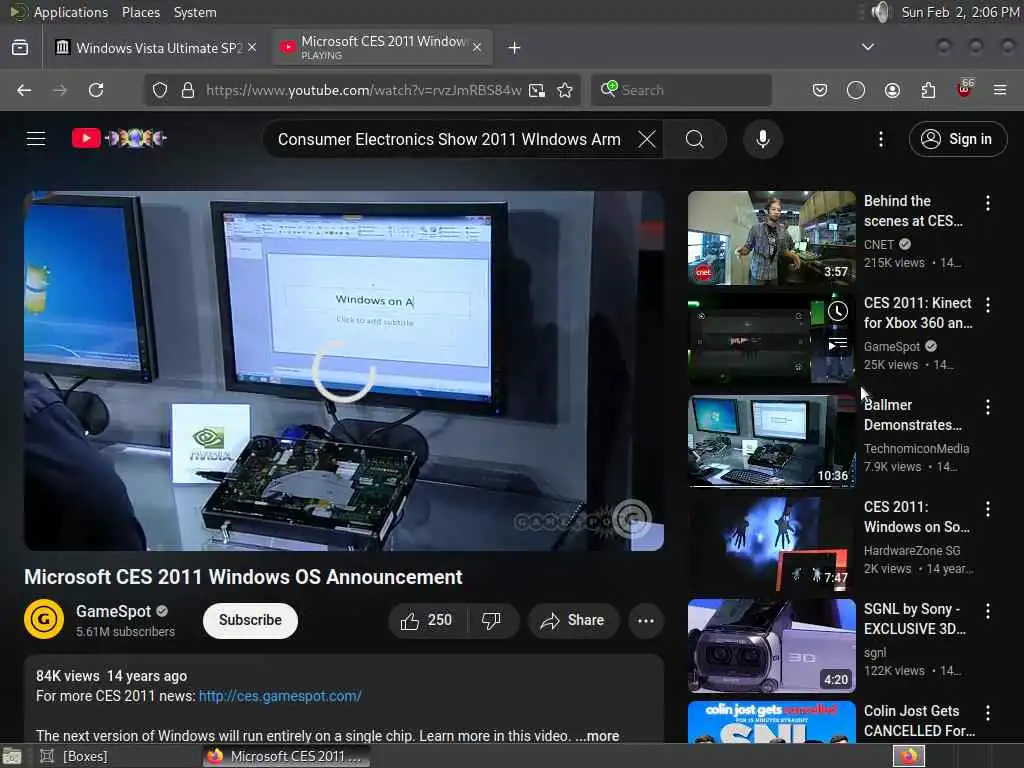Clear the YouTube search query
The height and width of the screenshot is (768, 1024).
[647, 139]
